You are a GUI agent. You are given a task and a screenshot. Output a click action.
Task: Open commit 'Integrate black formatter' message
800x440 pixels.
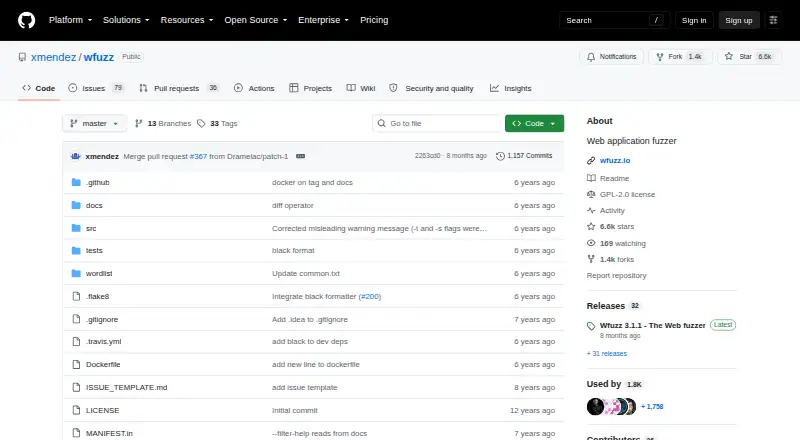(x=314, y=297)
